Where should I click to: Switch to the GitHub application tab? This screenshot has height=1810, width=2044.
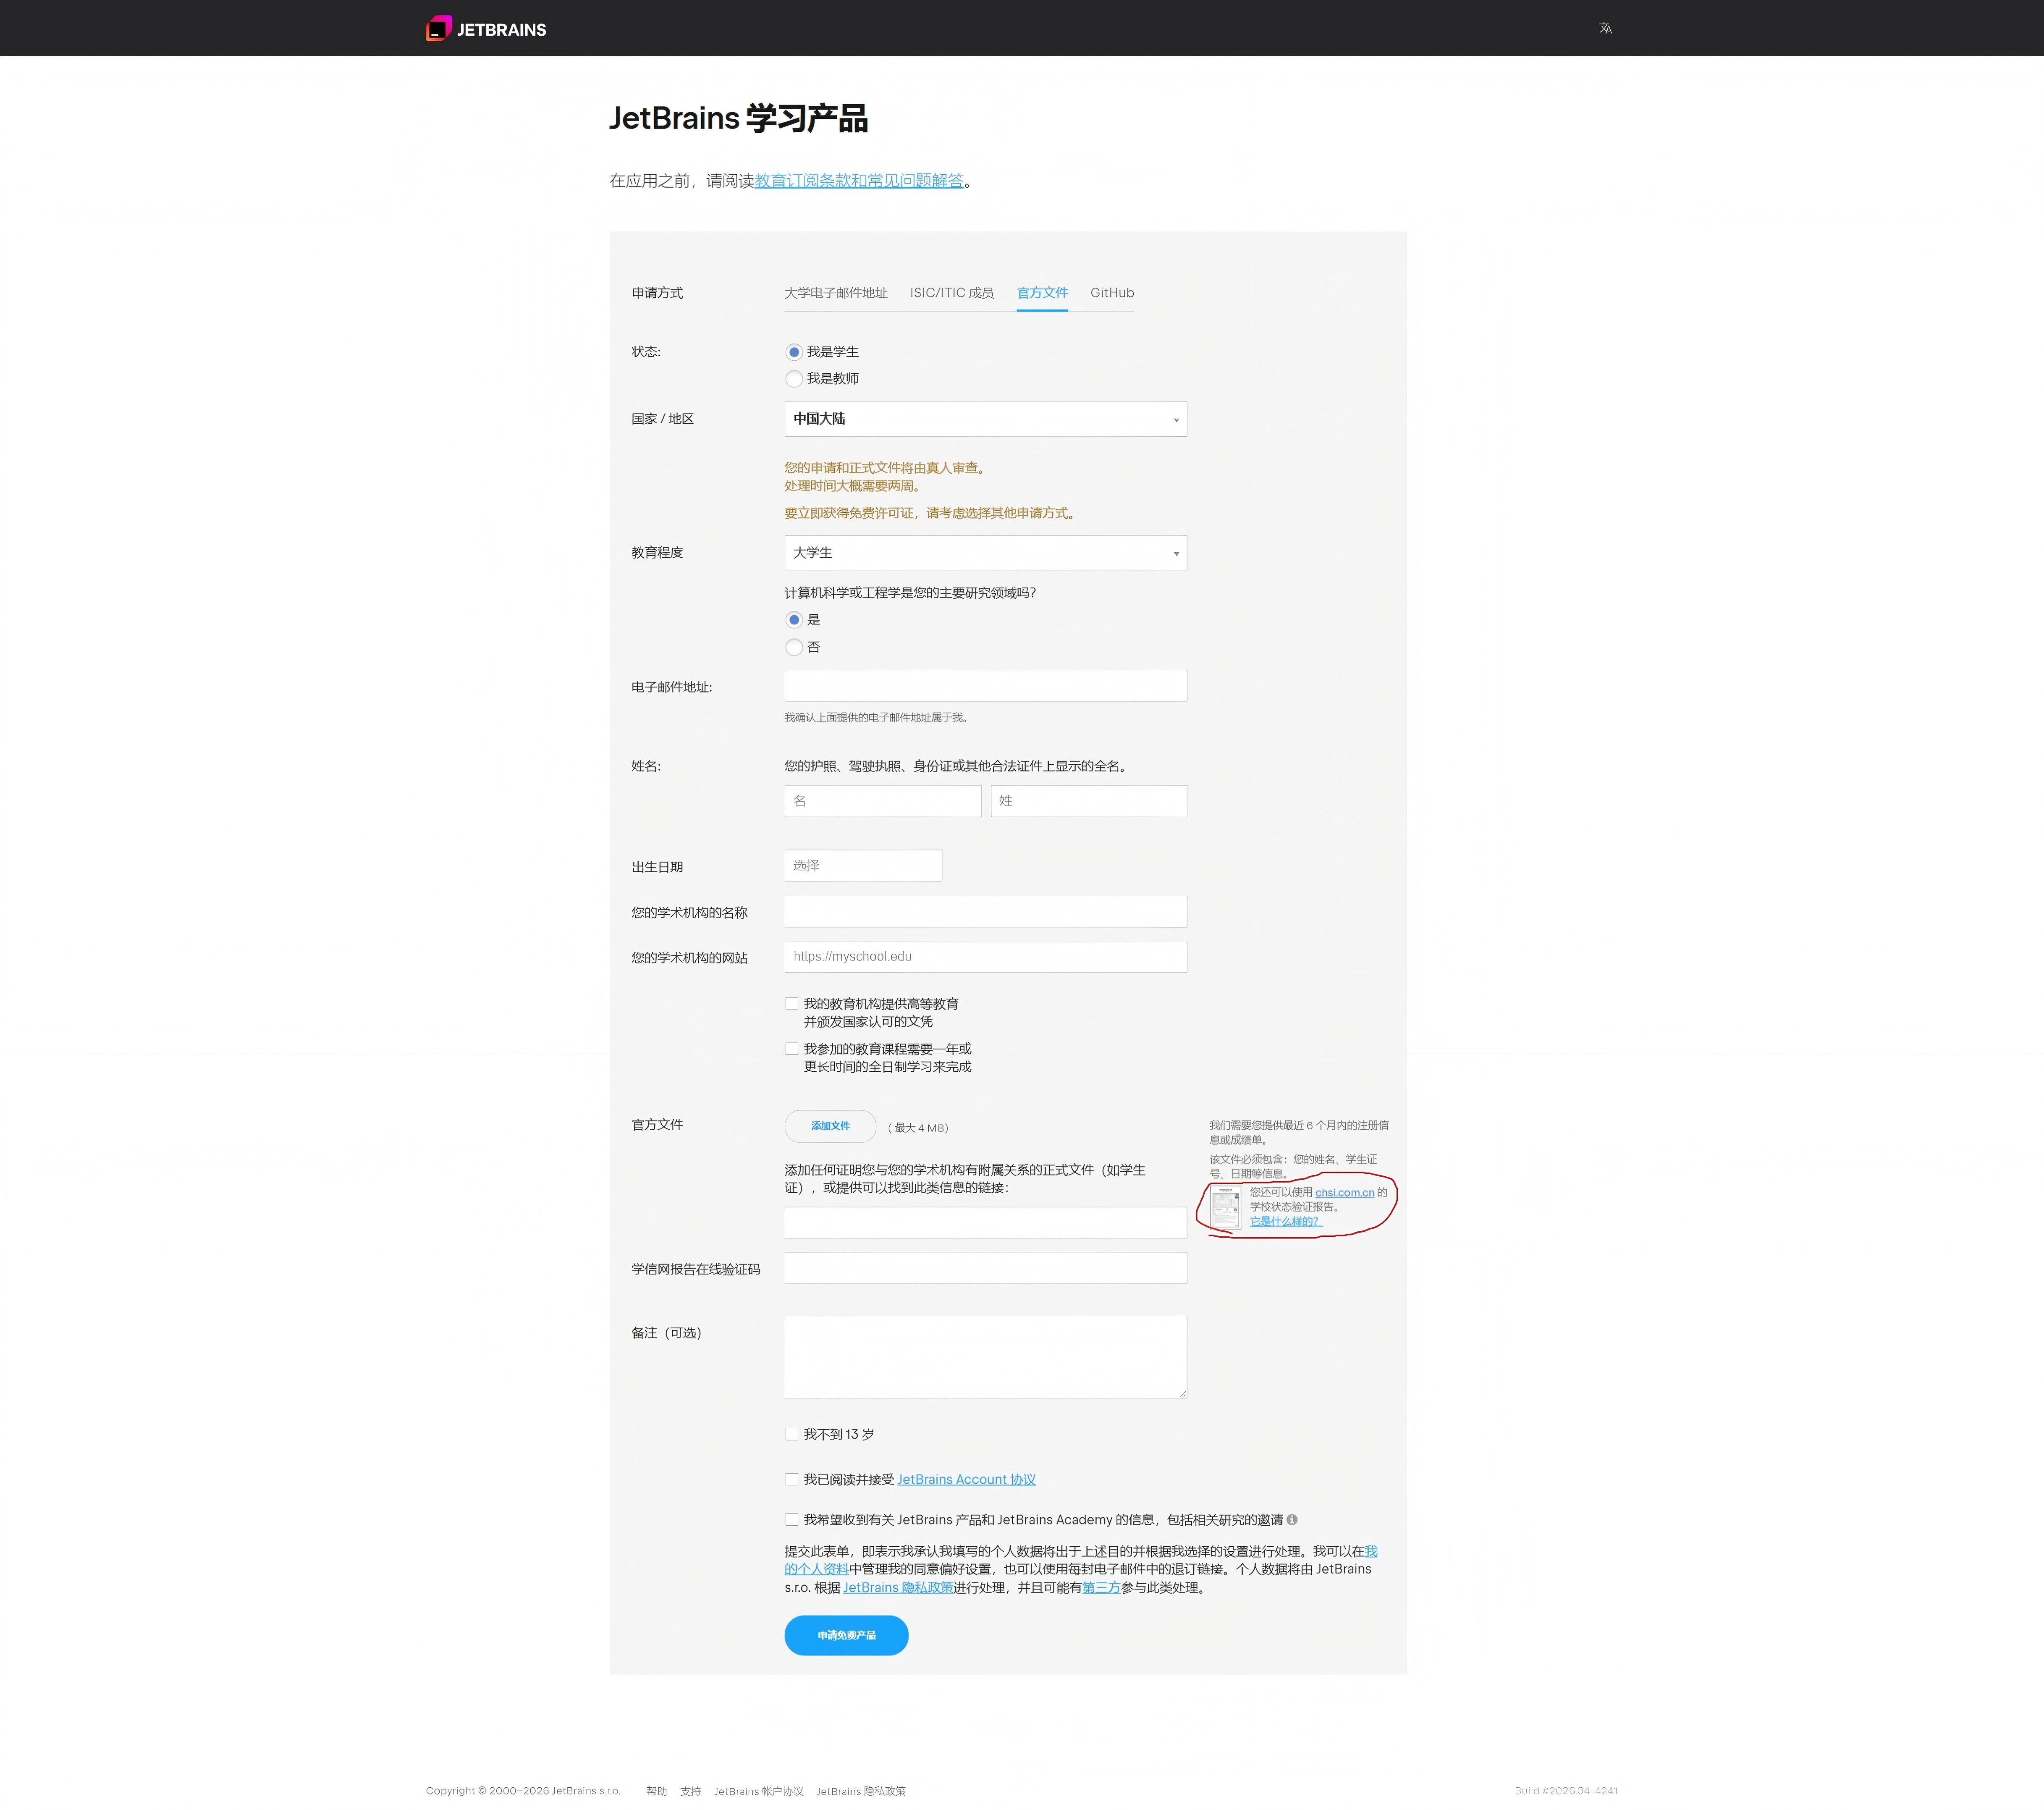(x=1111, y=293)
